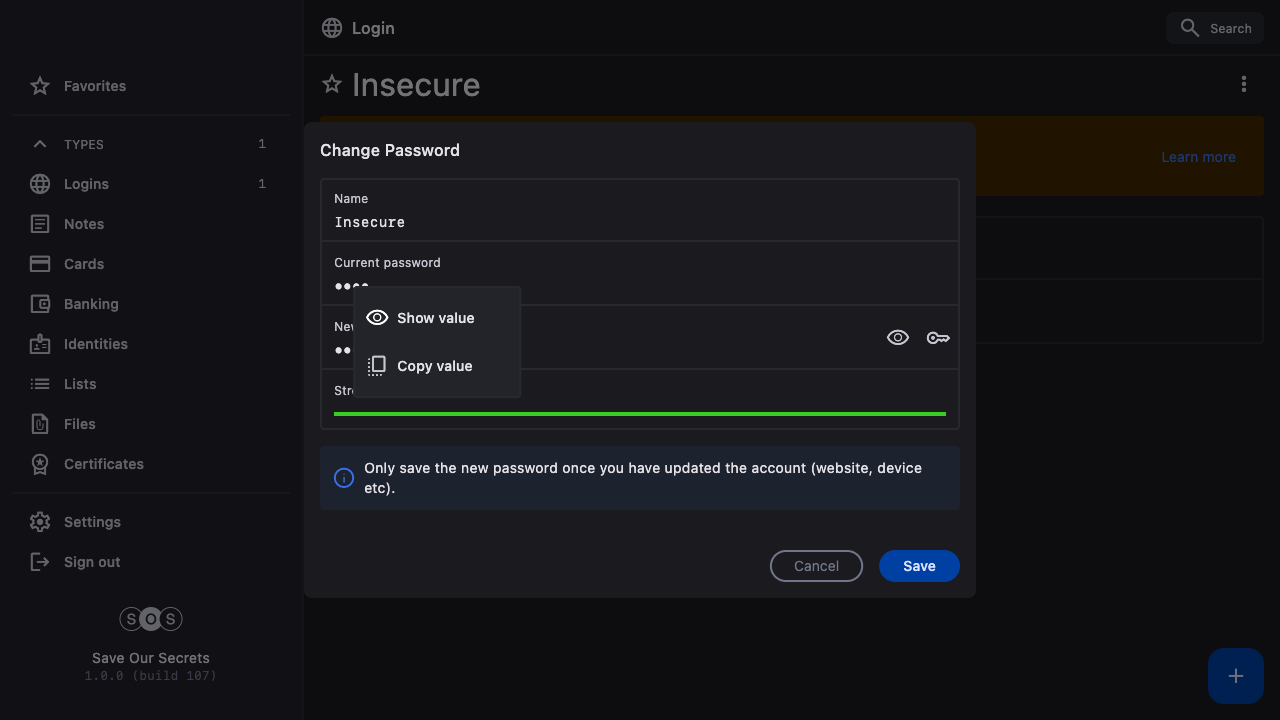Click the Search box
Viewport: 1280px width, 720px height.
point(1215,28)
